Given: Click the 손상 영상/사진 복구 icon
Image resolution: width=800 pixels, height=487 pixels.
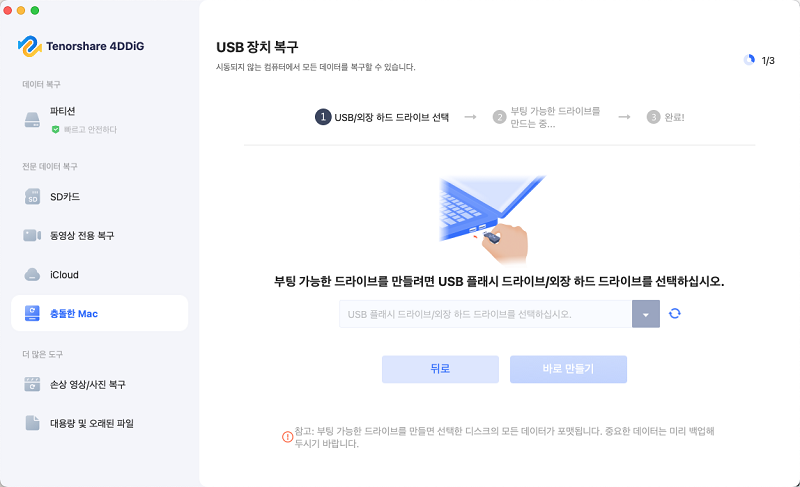Looking at the screenshot, I should 32,384.
